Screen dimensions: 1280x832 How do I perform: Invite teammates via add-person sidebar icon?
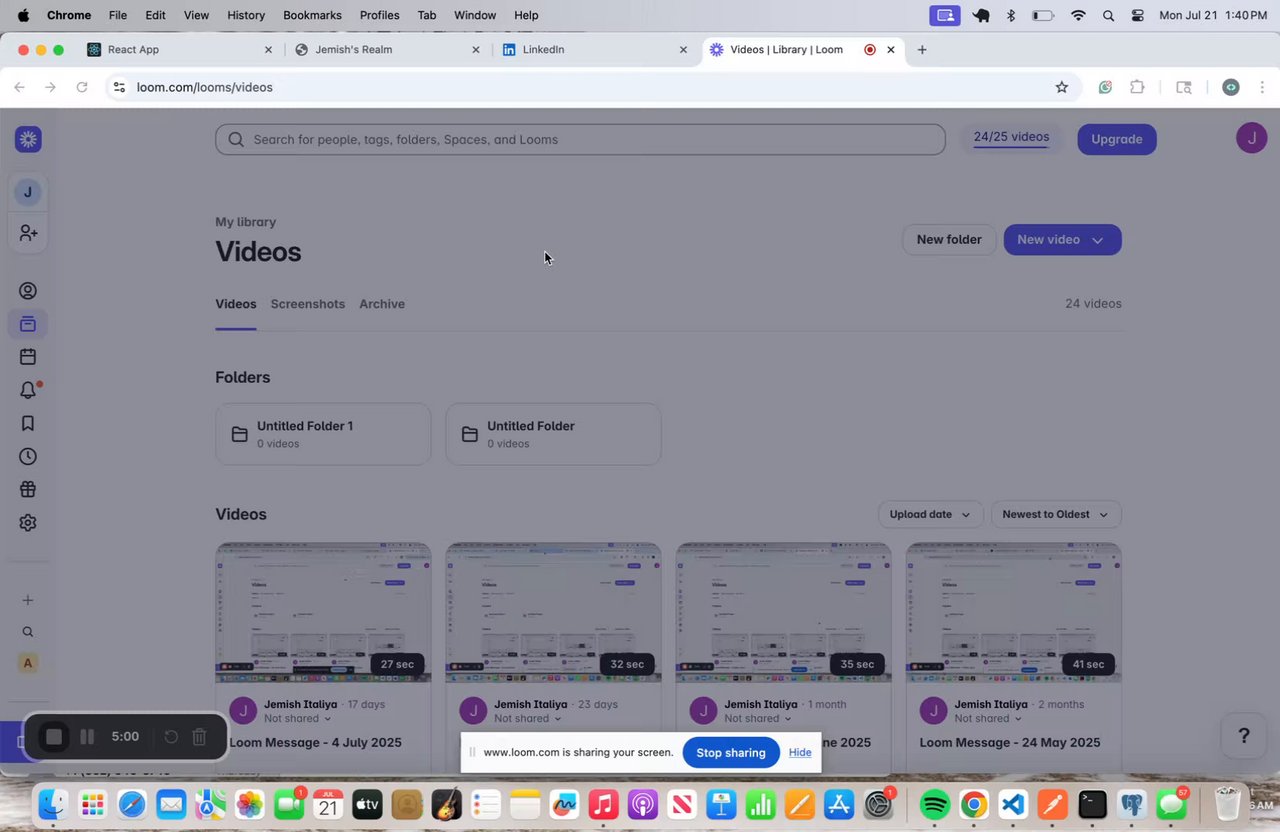click(28, 232)
